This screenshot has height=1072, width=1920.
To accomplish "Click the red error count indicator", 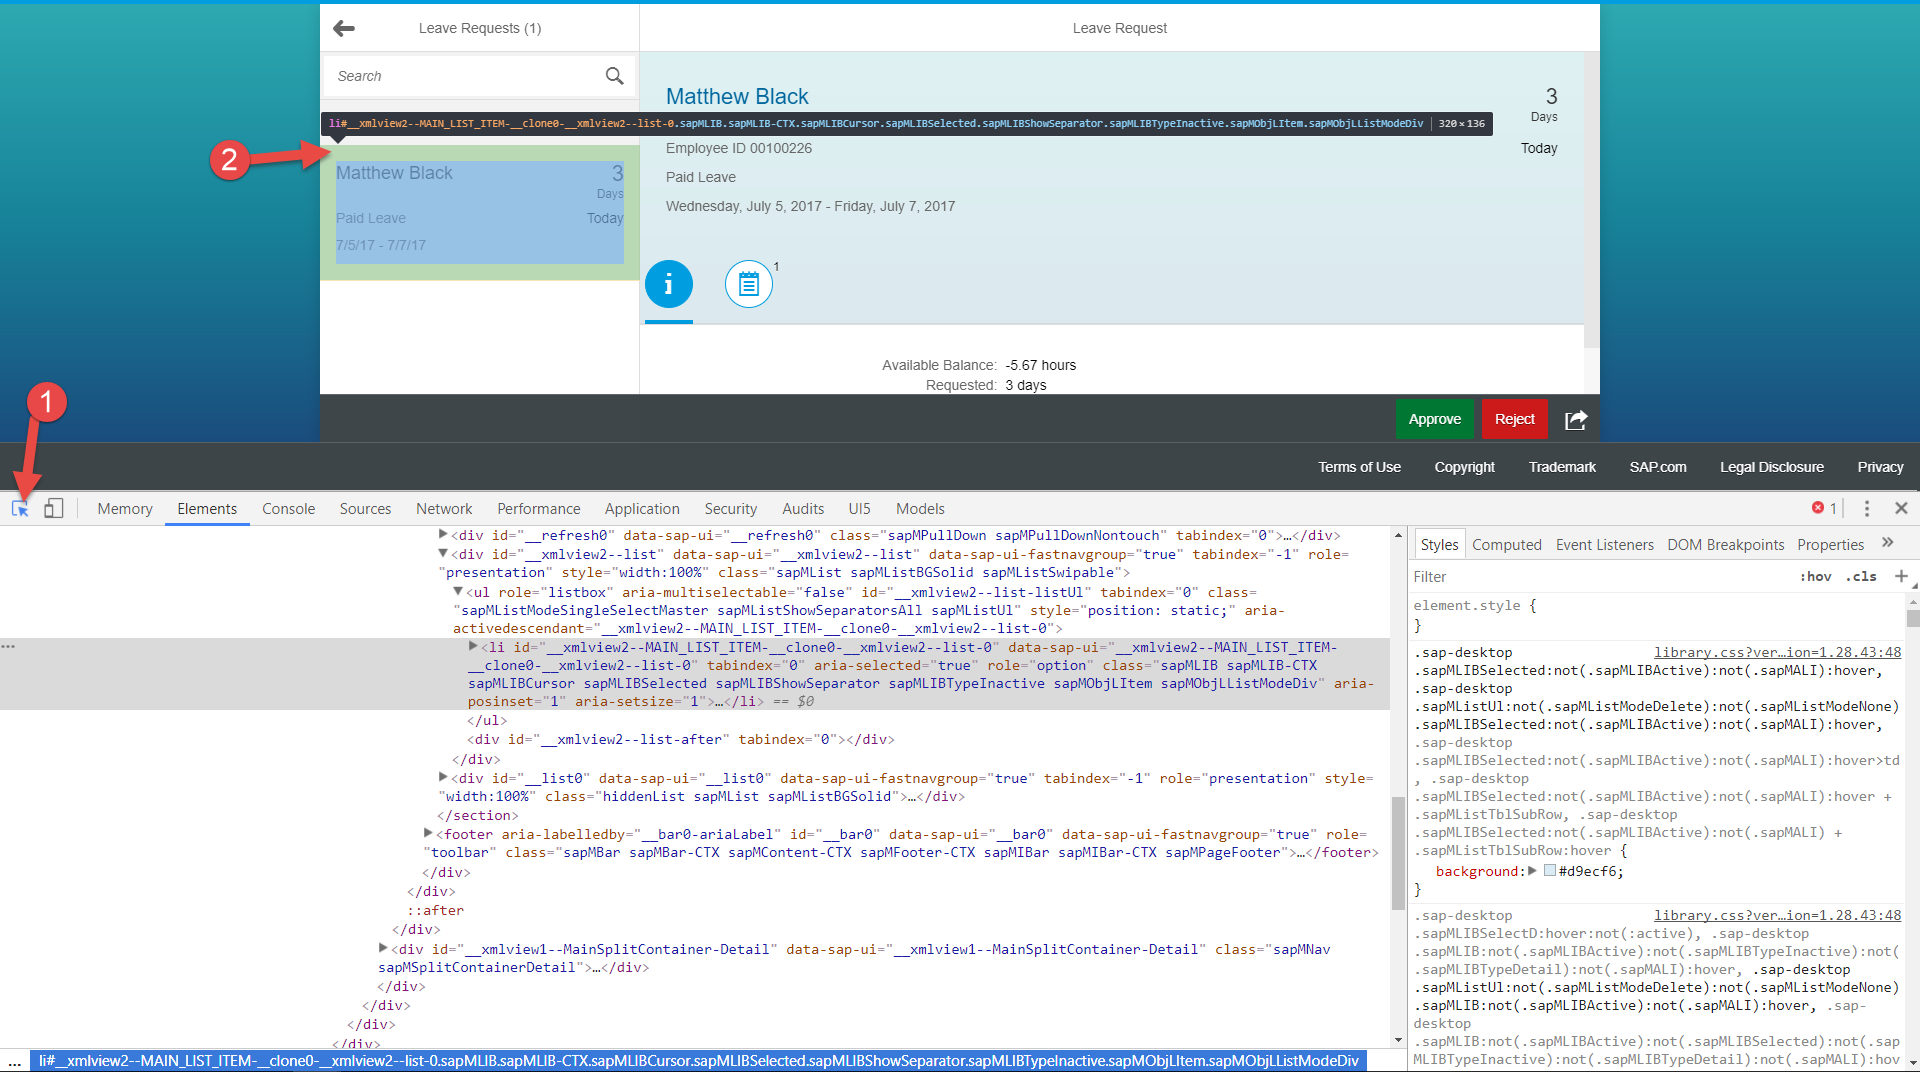I will 1824,508.
